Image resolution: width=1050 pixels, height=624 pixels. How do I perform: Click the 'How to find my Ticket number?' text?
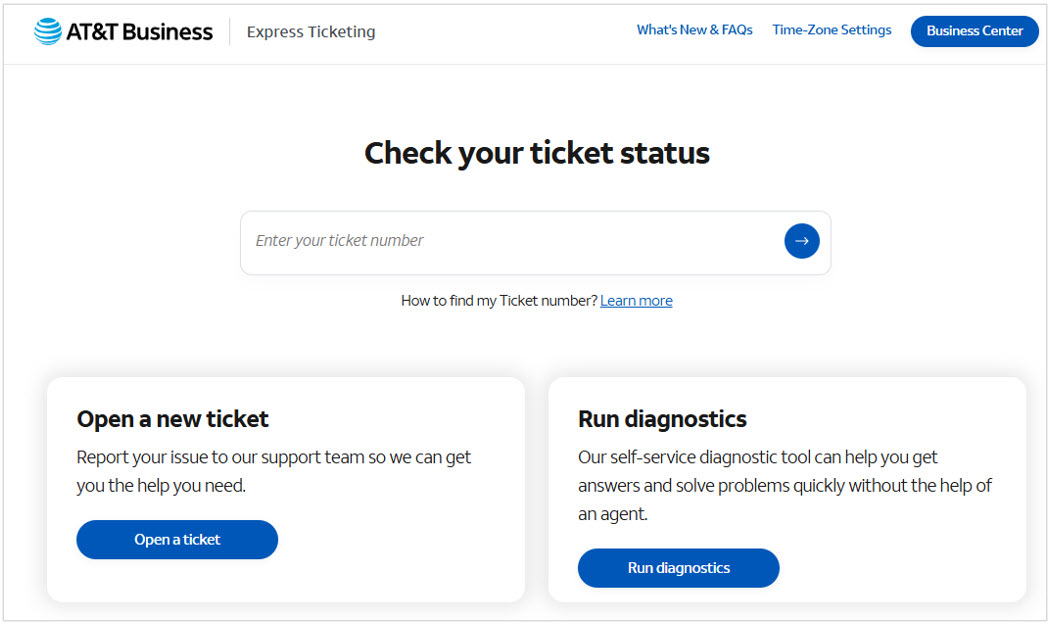pos(499,301)
